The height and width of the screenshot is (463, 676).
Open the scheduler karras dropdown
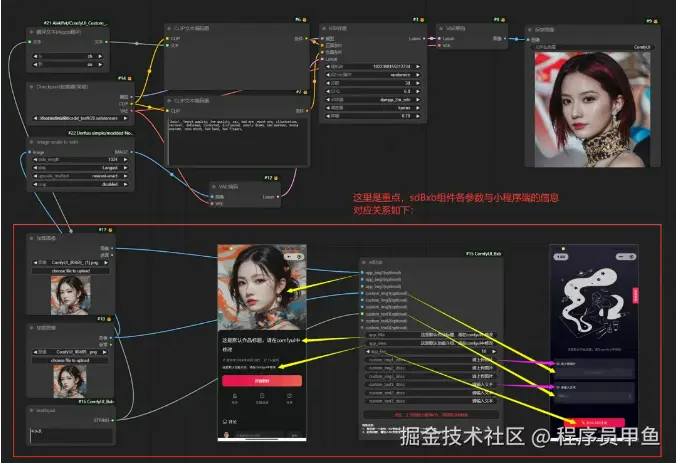click(x=372, y=108)
